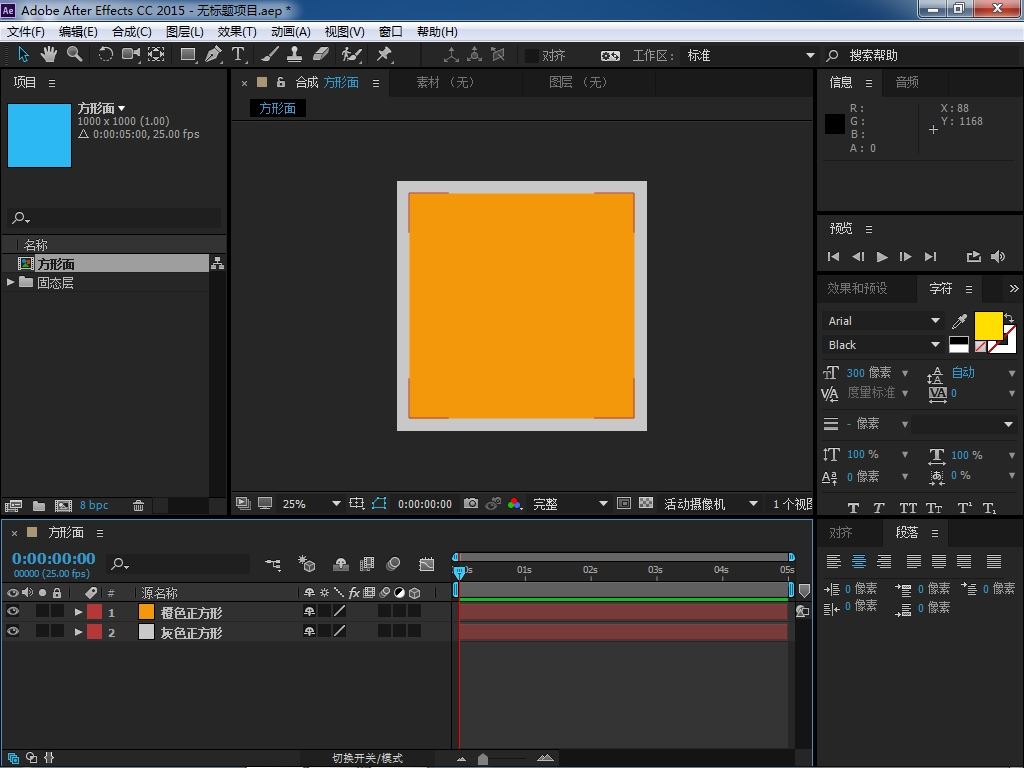Open the 25% magnification dropdown
Screen dimensions: 1024x768
336,504
